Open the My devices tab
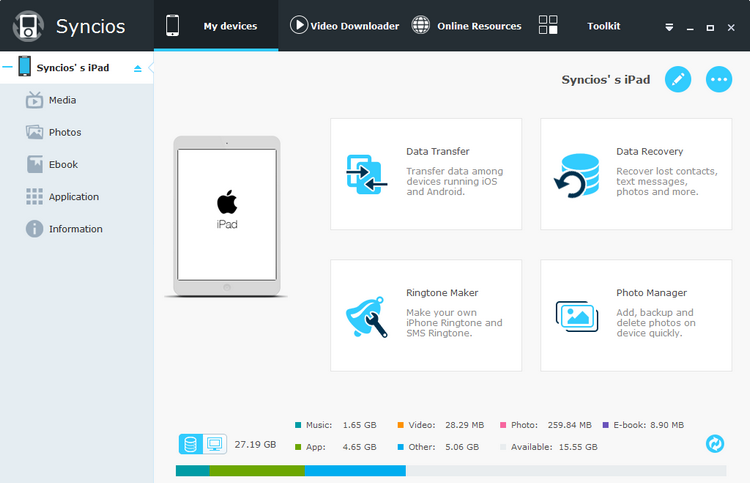This screenshot has height=483, width=750. 216,26
